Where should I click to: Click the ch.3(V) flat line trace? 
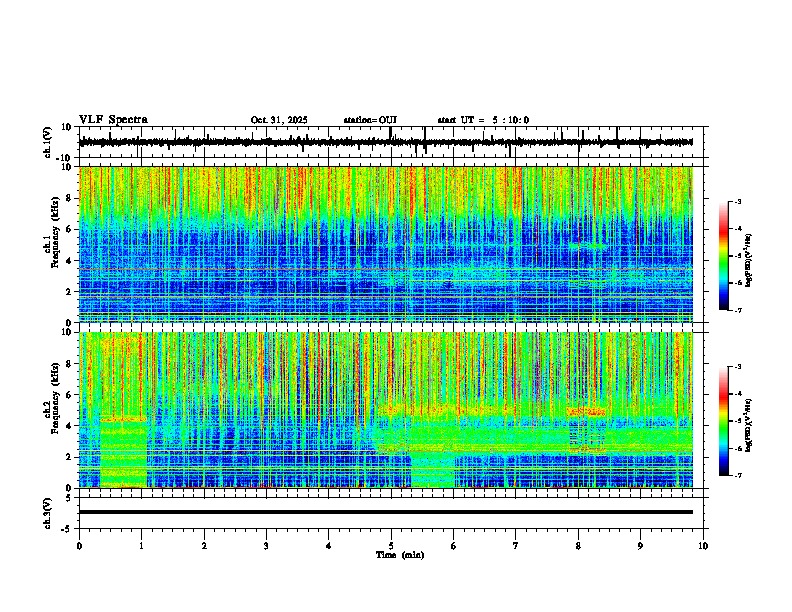coord(386,512)
